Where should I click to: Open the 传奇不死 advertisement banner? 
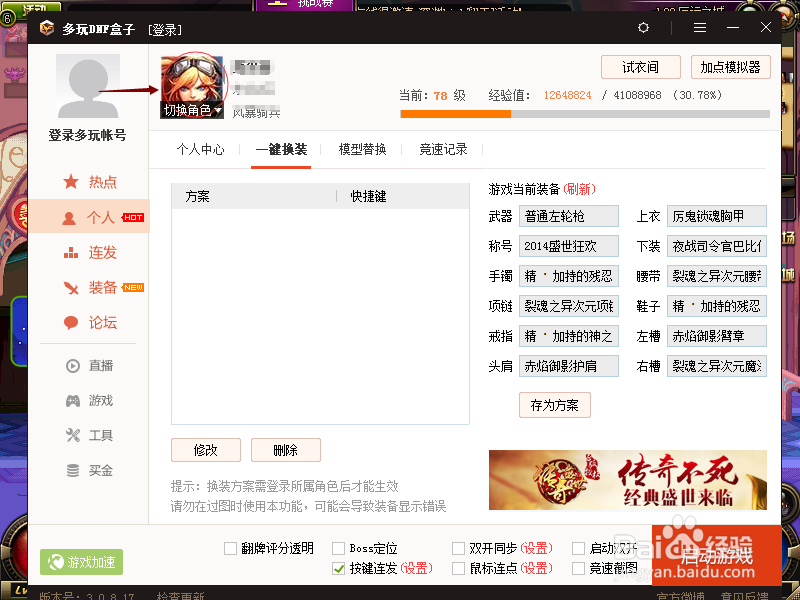(628, 480)
